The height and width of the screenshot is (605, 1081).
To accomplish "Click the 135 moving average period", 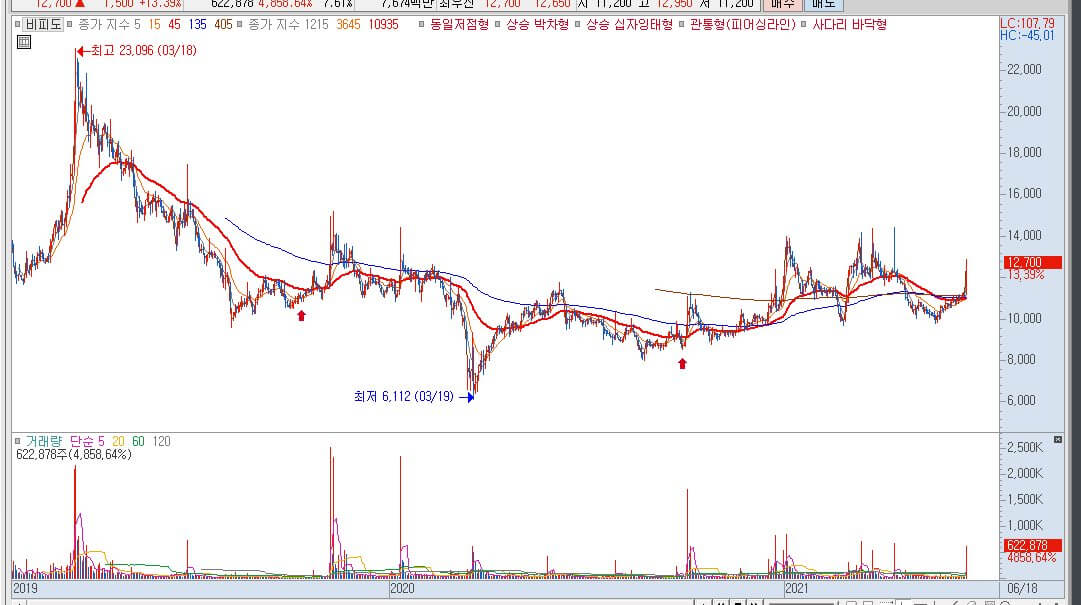I will pyautogui.click(x=198, y=25).
